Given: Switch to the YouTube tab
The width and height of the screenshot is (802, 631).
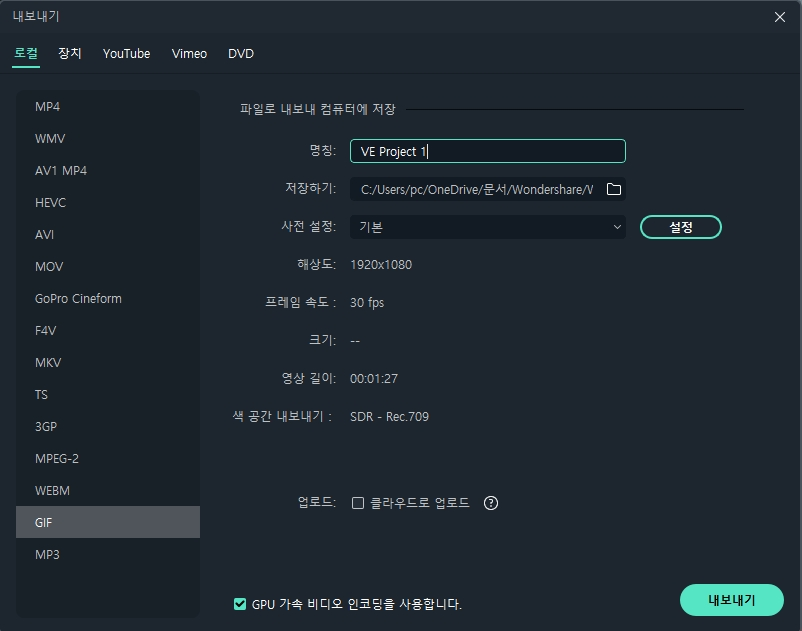Looking at the screenshot, I should 126,54.
